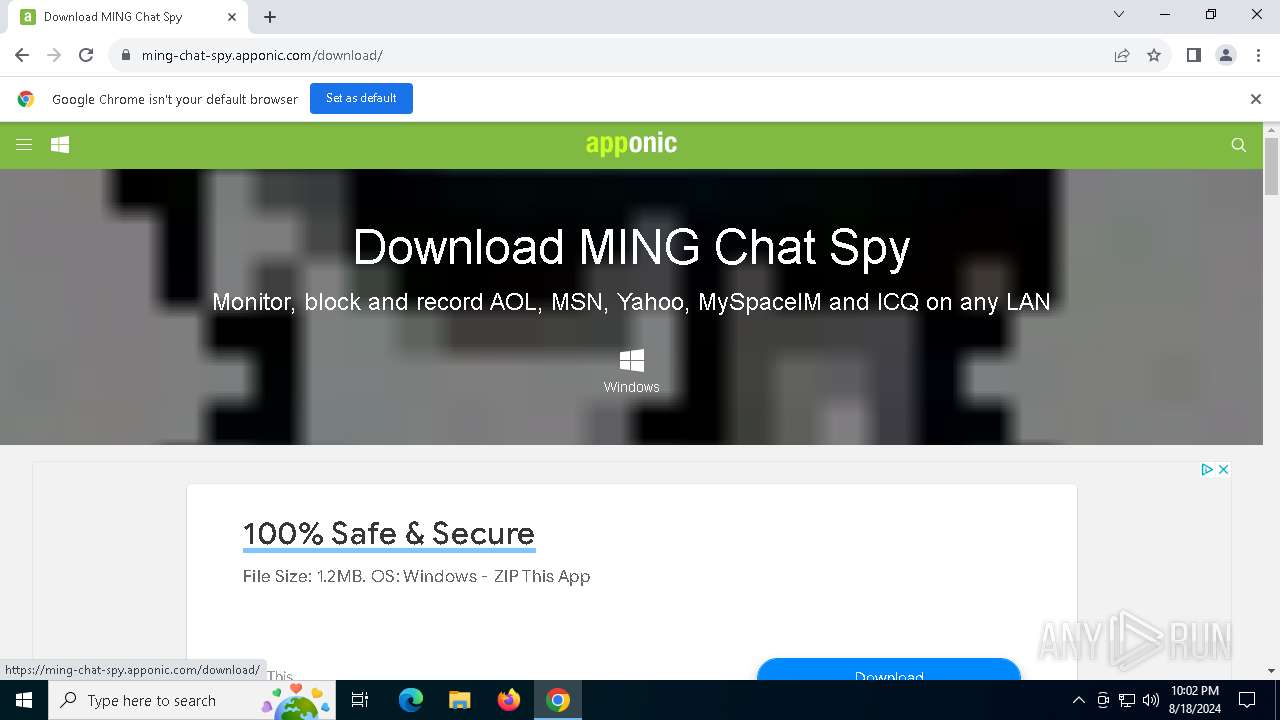1280x720 pixels.
Task: Open a new browser tab
Action: pyautogui.click(x=270, y=17)
